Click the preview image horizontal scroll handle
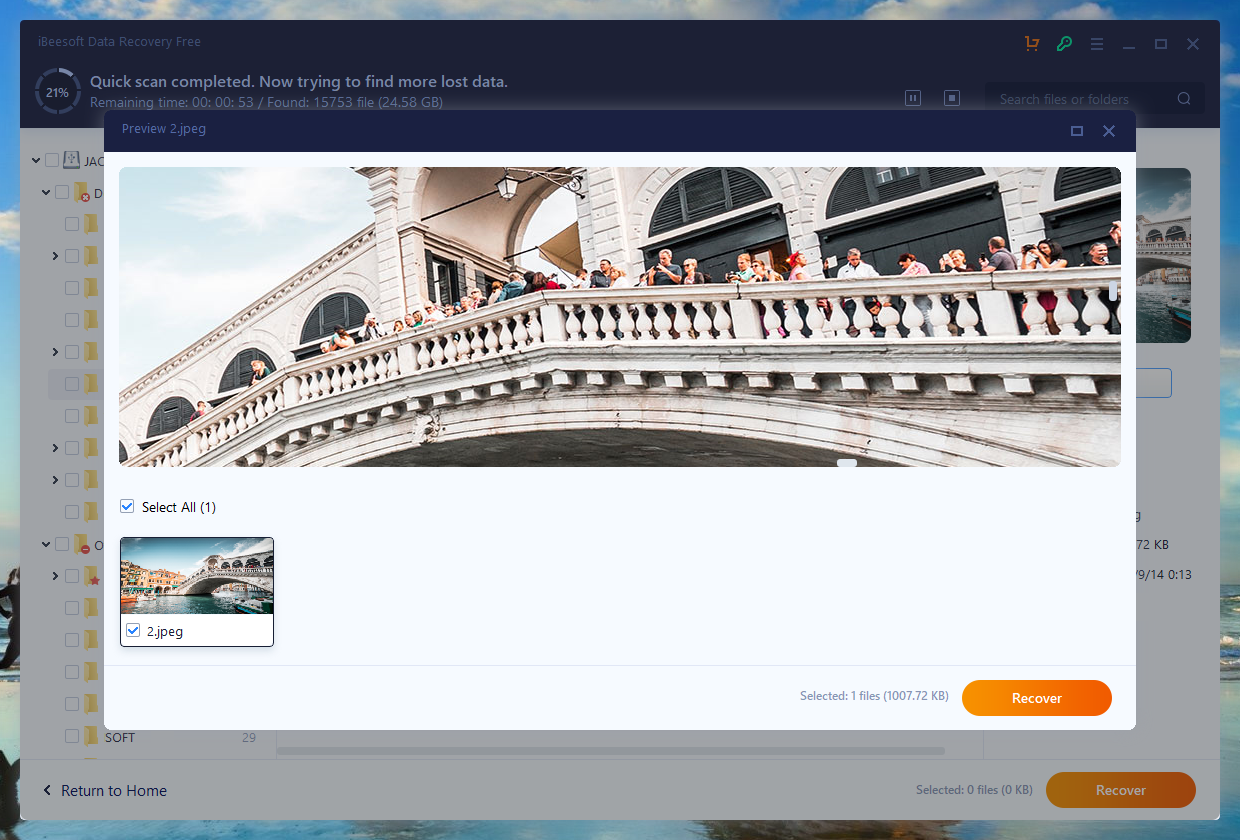The width and height of the screenshot is (1240, 840). 847,463
